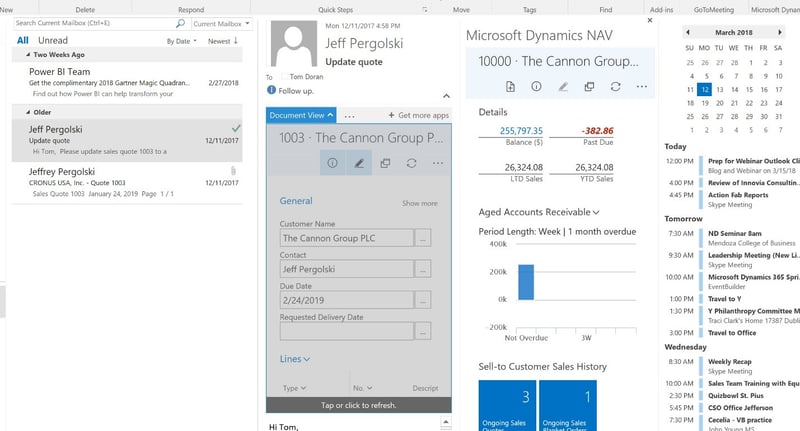
Task: Click the refresh icon in the quote 1003 toolbar
Action: tap(412, 163)
